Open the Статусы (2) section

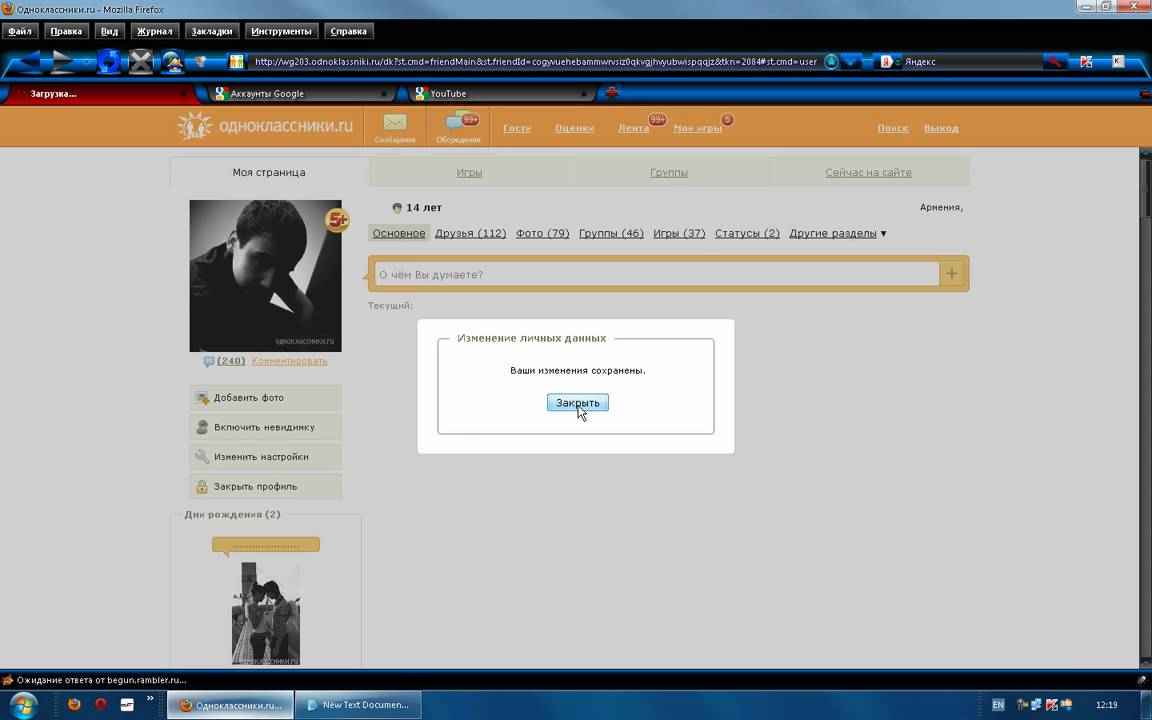(x=747, y=234)
